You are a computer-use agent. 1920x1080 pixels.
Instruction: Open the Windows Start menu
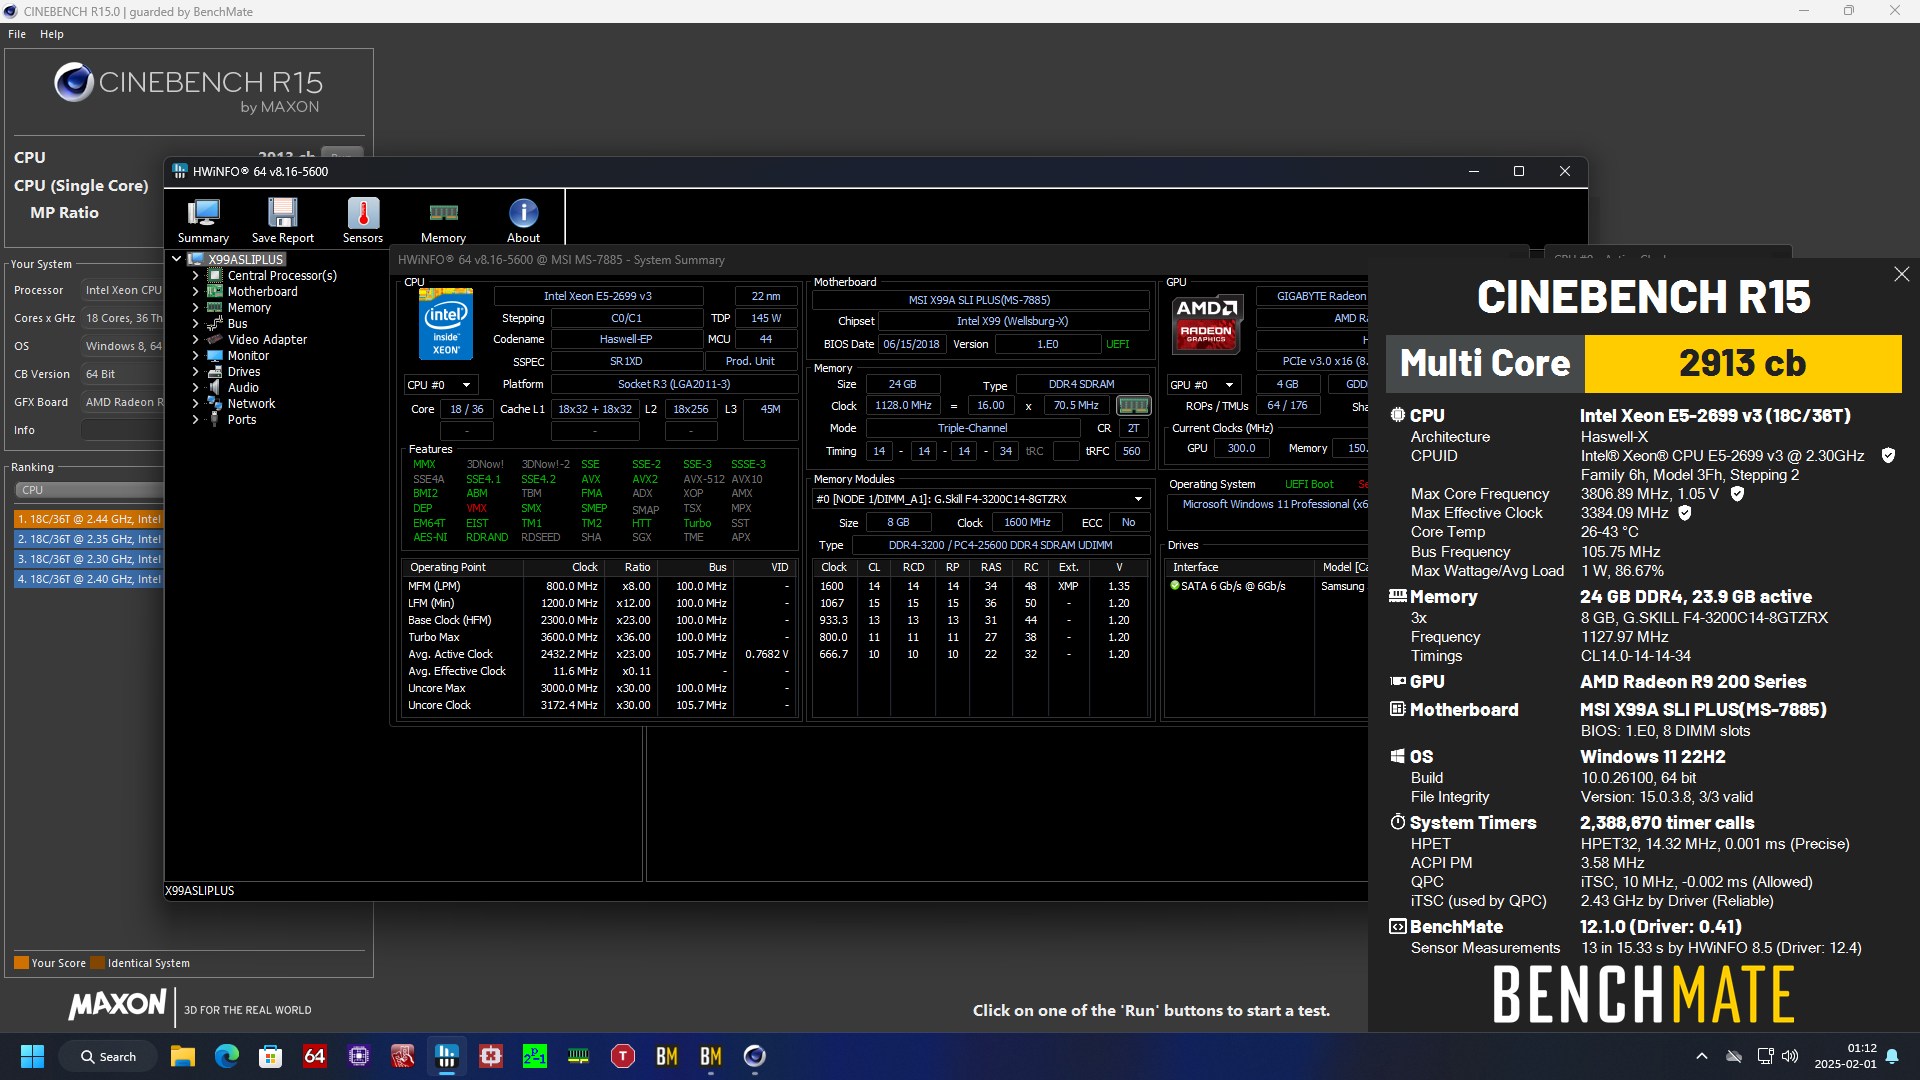pos(32,1056)
